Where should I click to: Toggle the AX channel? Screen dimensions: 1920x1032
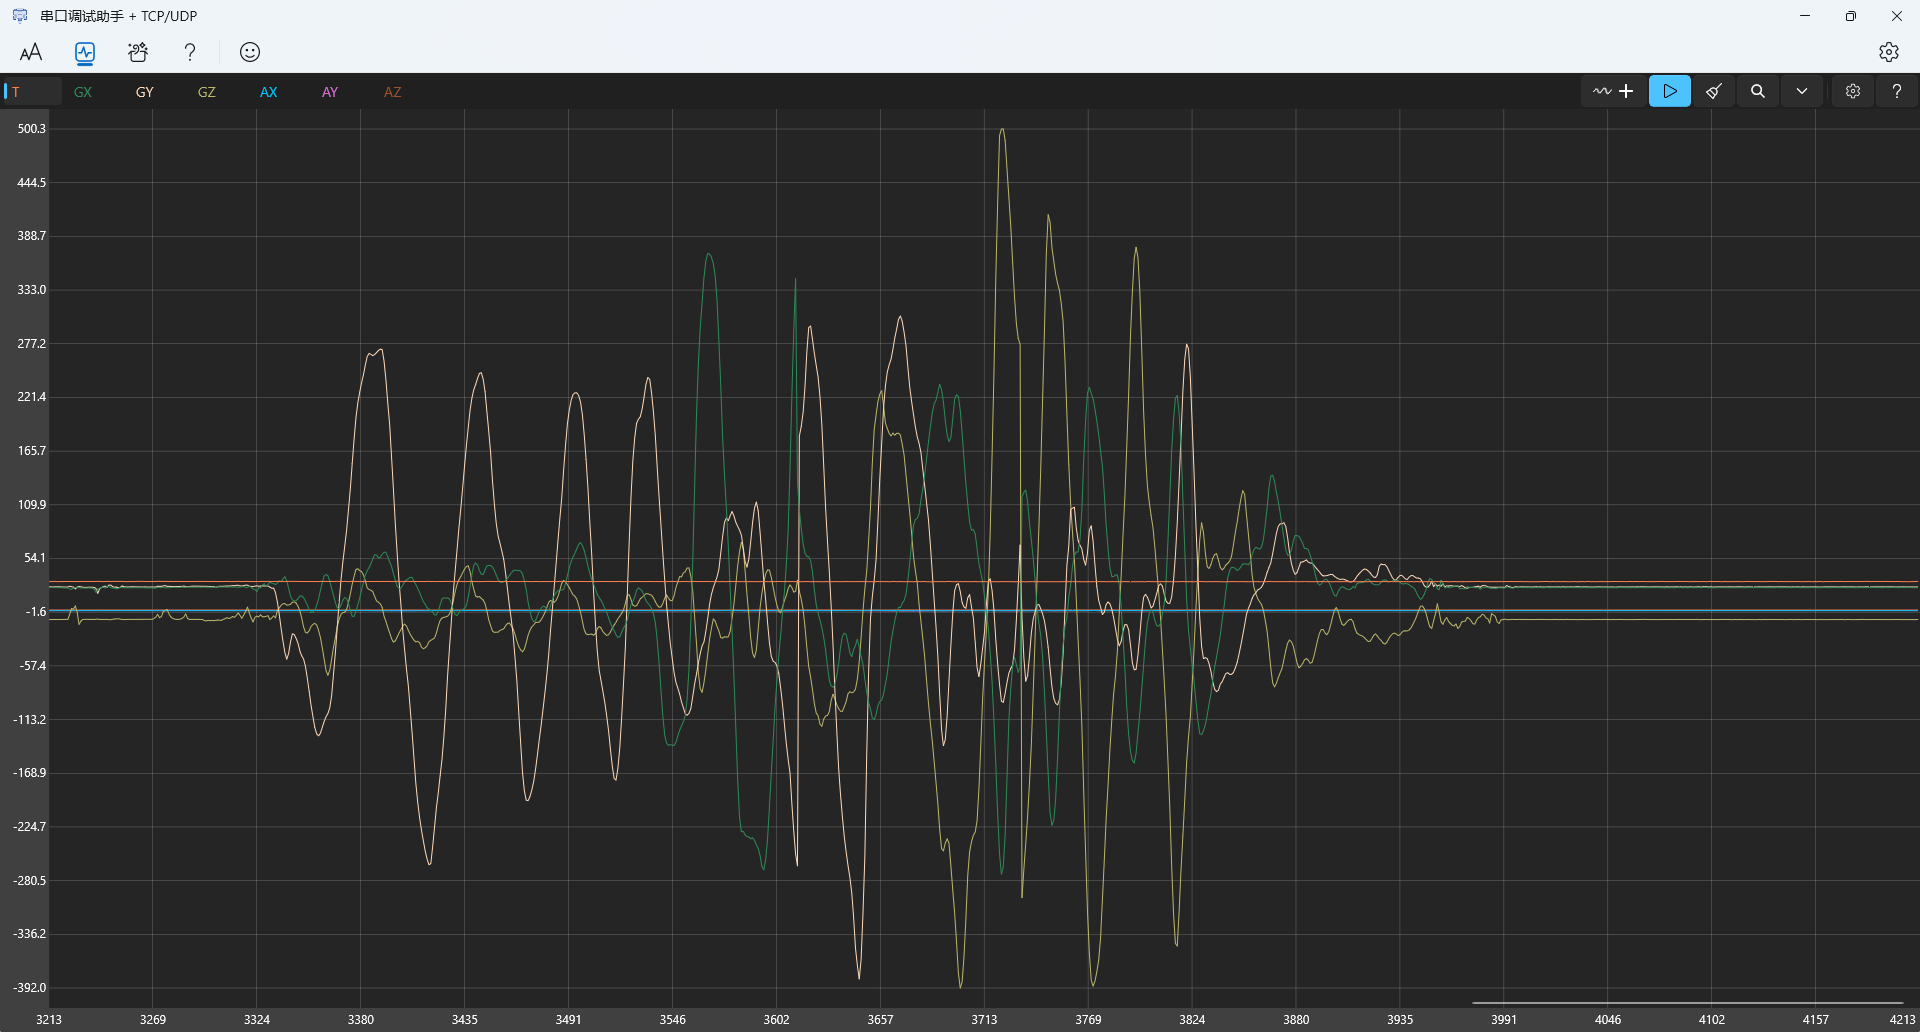[269, 92]
